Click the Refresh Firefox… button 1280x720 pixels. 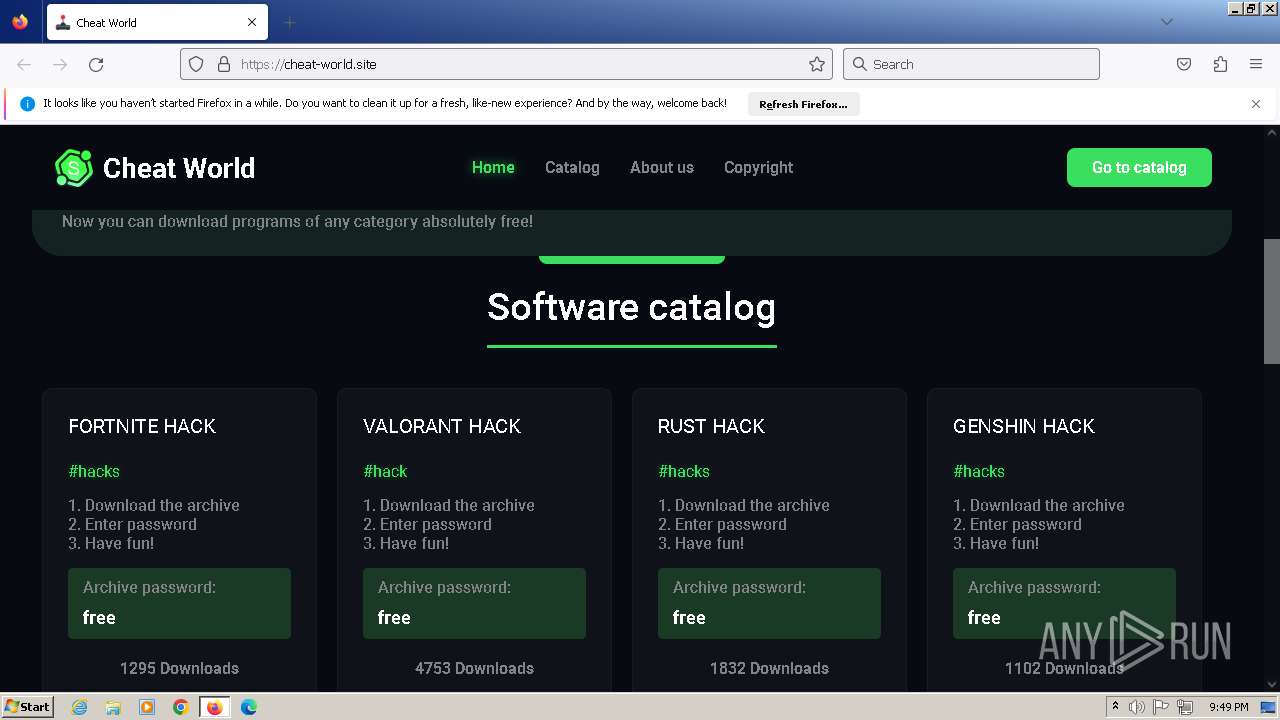[803, 104]
